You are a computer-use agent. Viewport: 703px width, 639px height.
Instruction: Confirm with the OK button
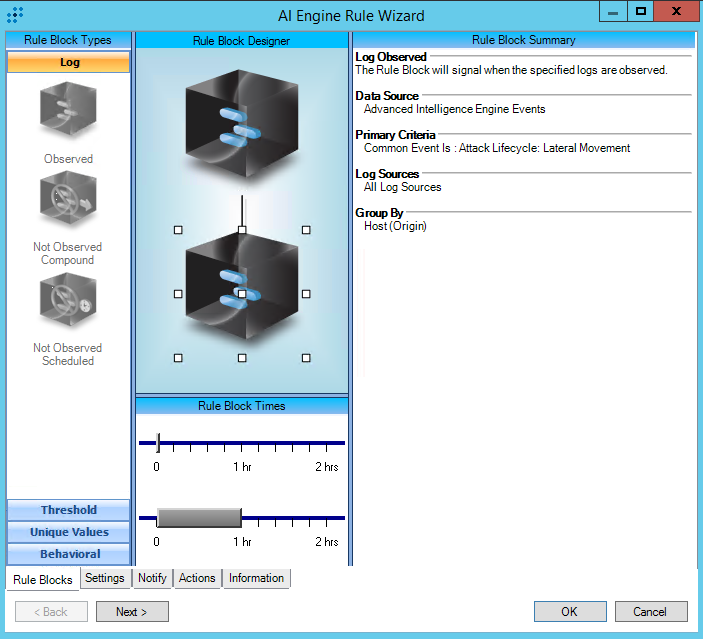(x=569, y=612)
